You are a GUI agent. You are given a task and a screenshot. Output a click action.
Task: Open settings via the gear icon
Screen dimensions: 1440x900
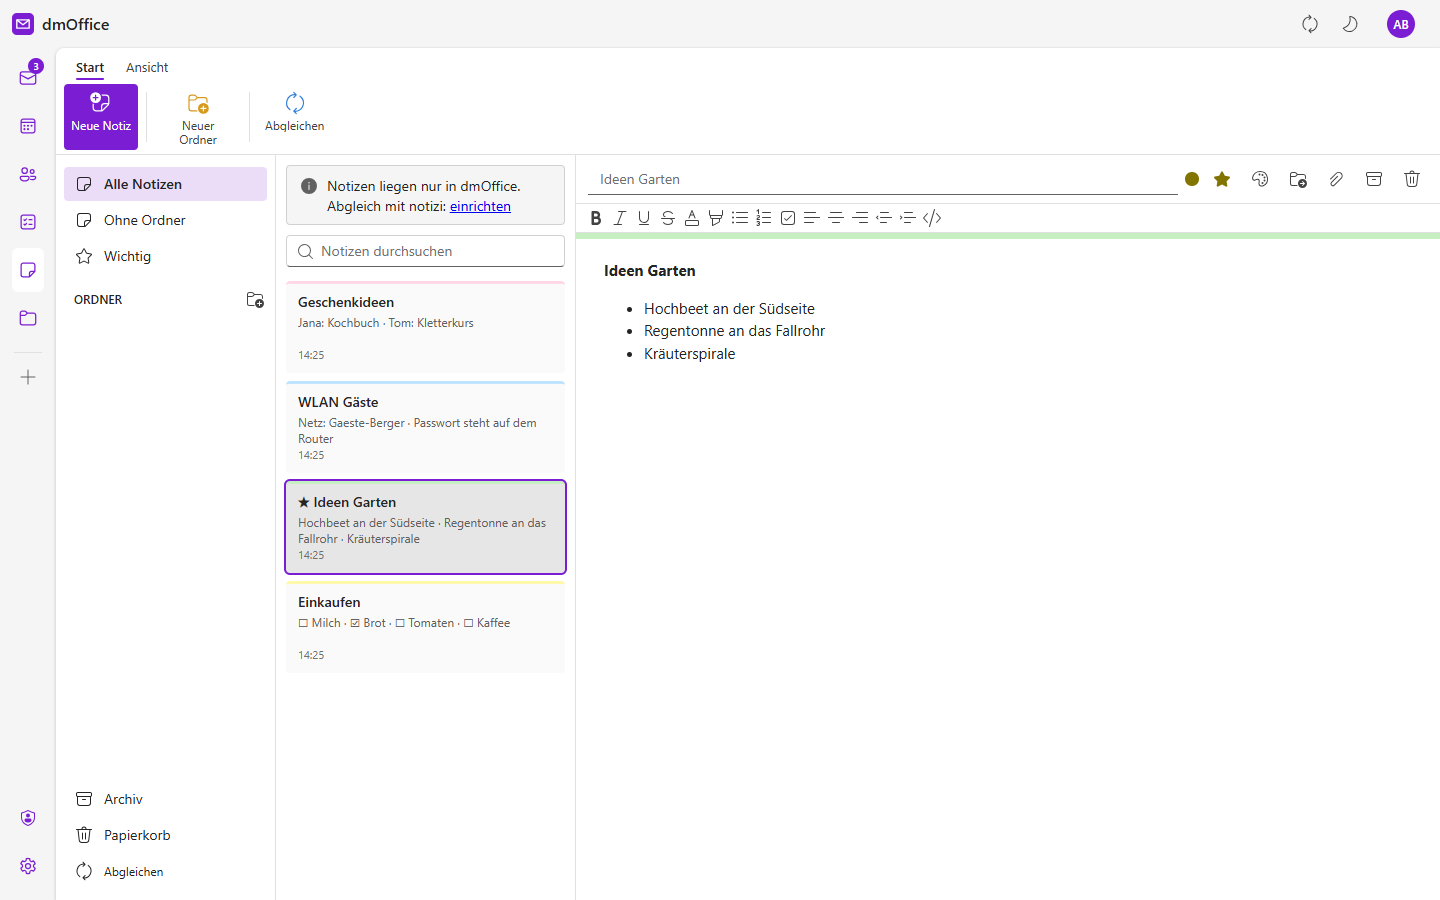pyautogui.click(x=28, y=866)
